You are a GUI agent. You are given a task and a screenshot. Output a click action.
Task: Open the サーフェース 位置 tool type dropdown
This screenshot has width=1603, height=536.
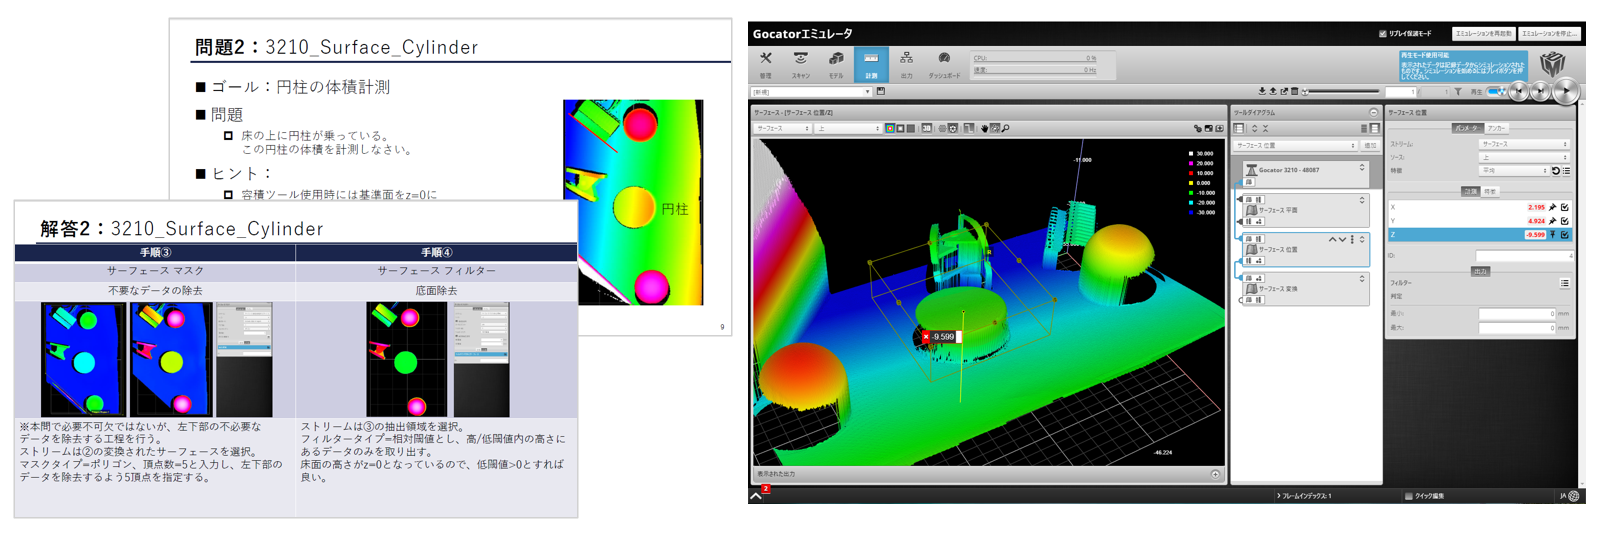(x=1296, y=146)
